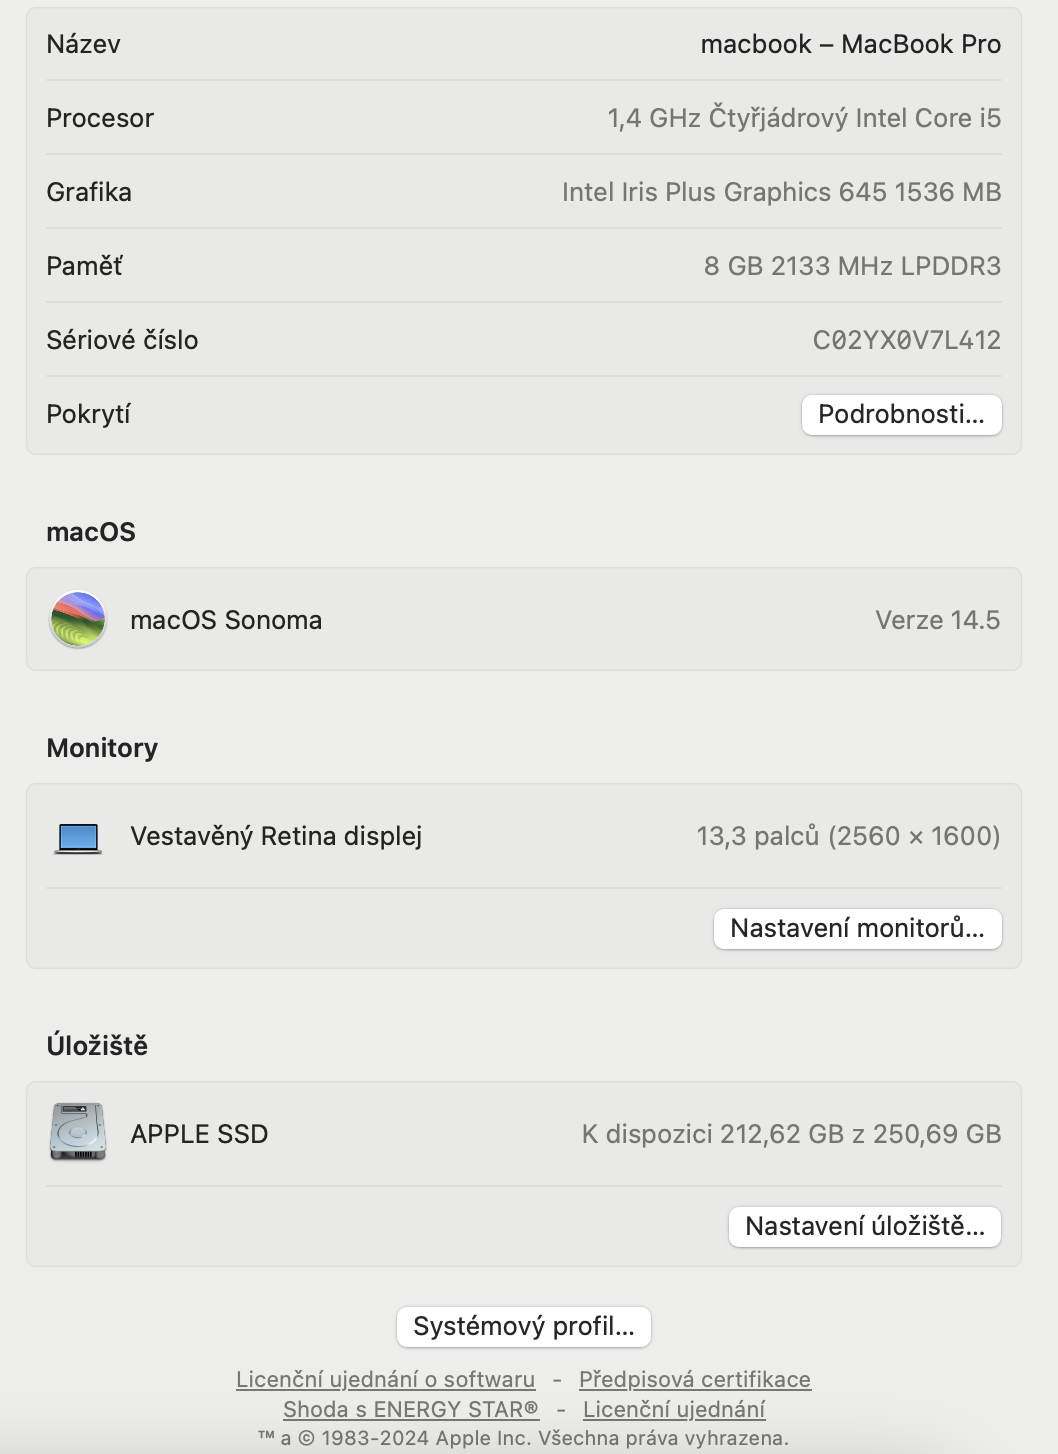Click the APPLE SSD storage label

199,1135
